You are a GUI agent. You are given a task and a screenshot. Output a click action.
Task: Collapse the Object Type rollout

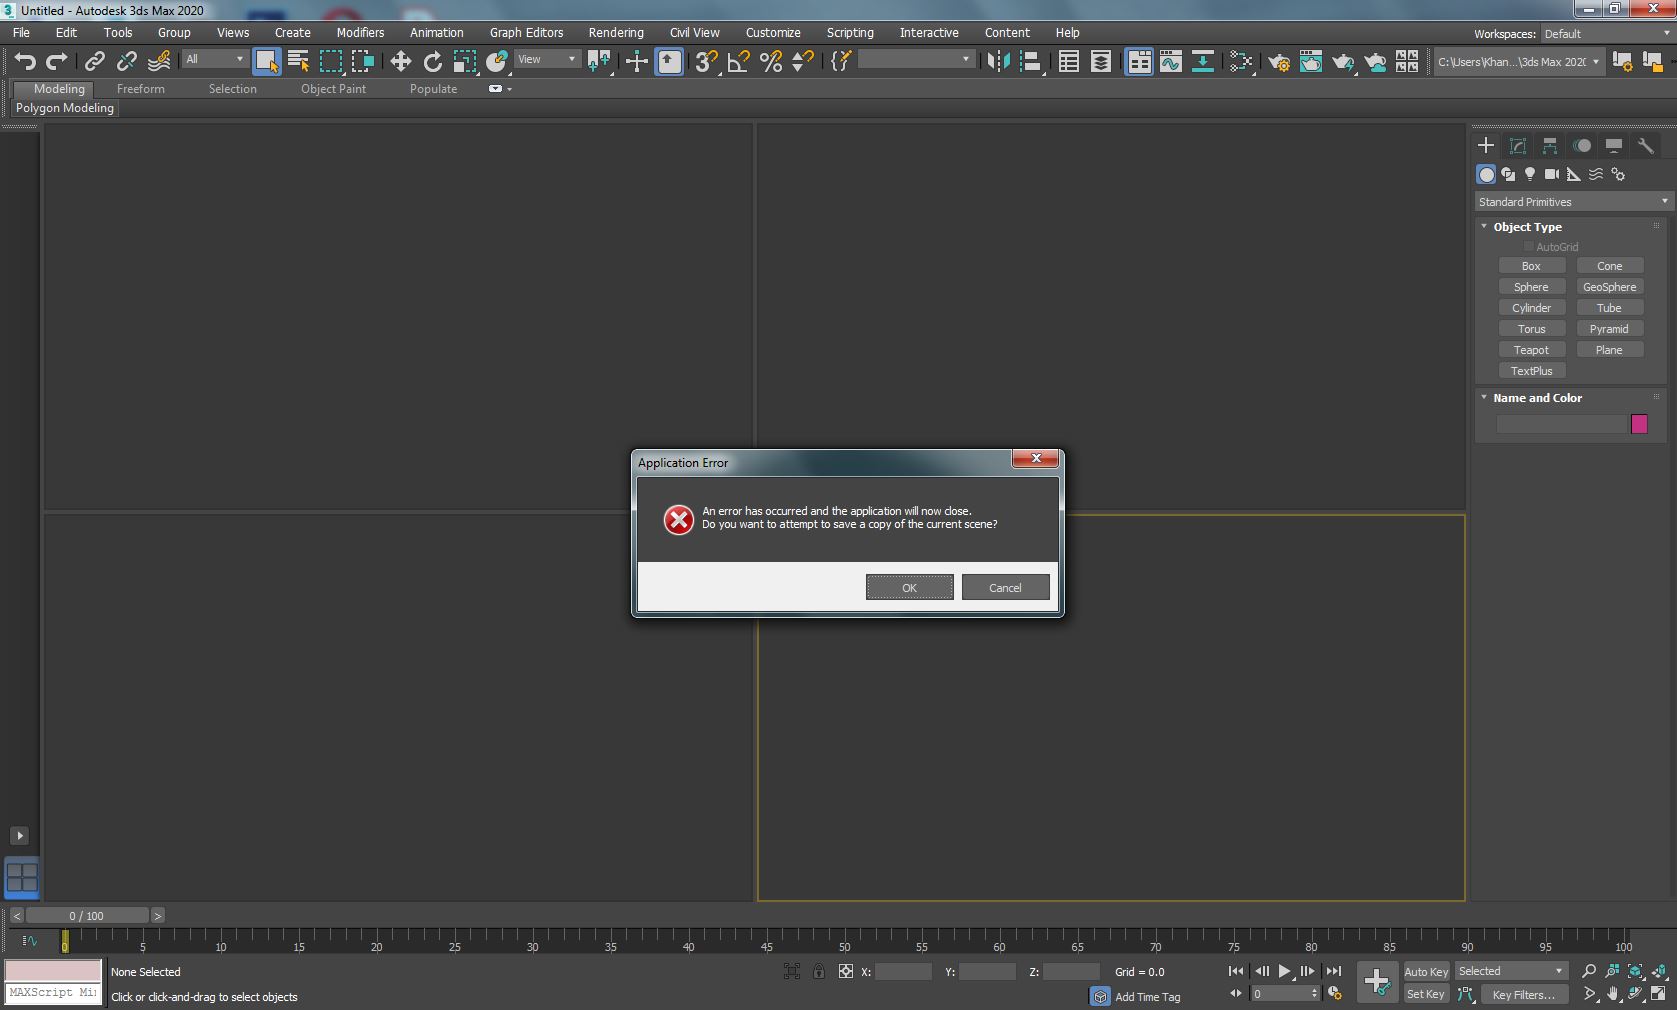pyautogui.click(x=1484, y=227)
